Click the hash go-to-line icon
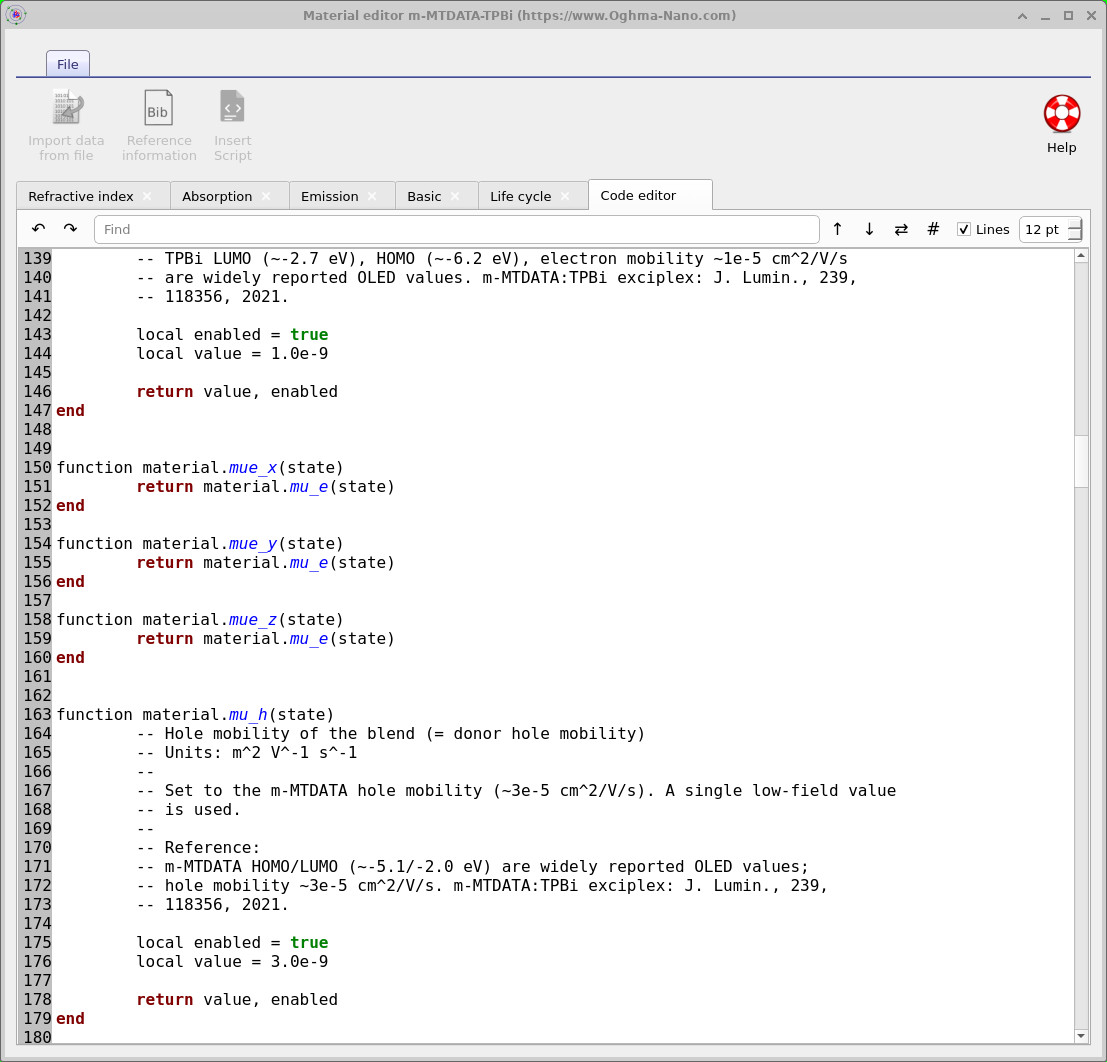This screenshot has height=1062, width=1107. coord(933,229)
